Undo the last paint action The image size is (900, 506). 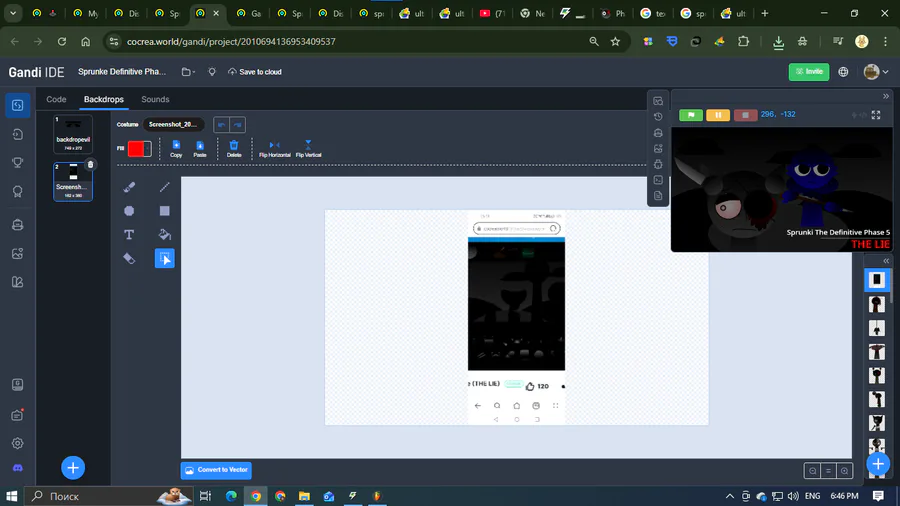click(x=222, y=124)
